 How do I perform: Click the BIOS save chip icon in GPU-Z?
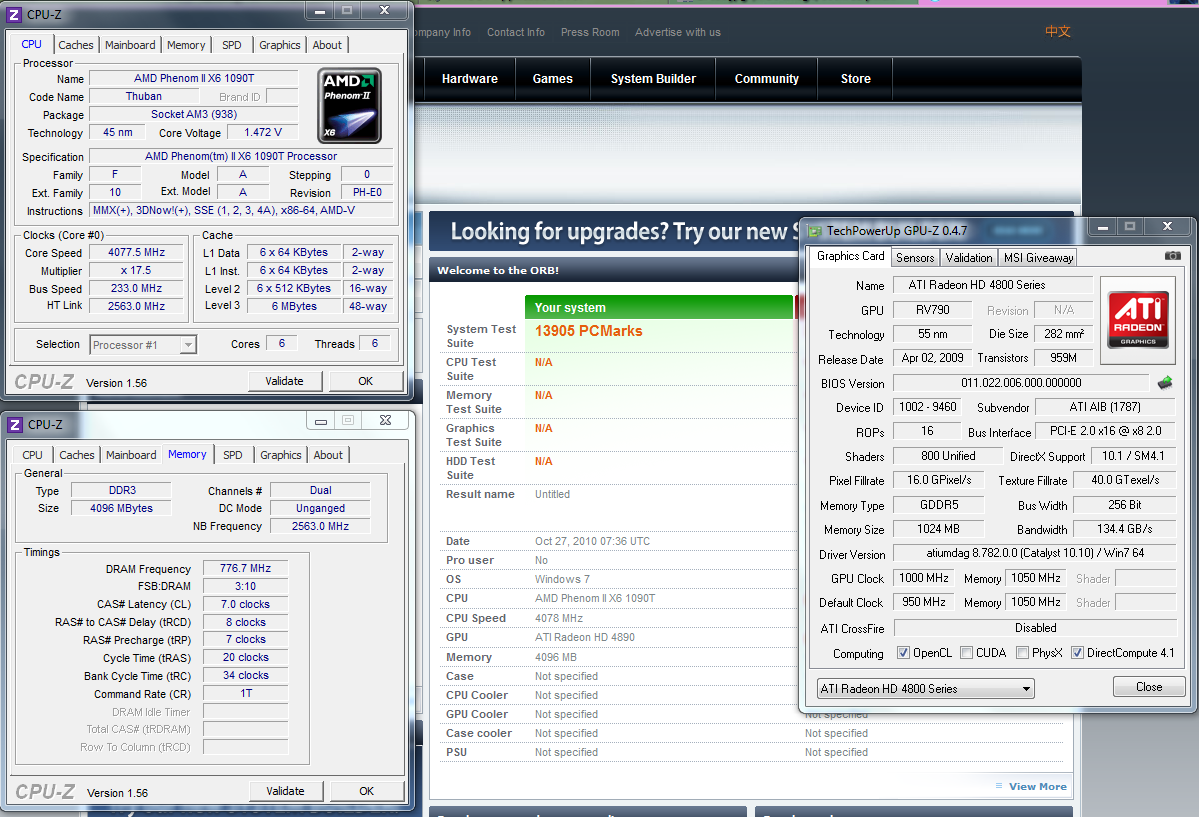point(1165,382)
